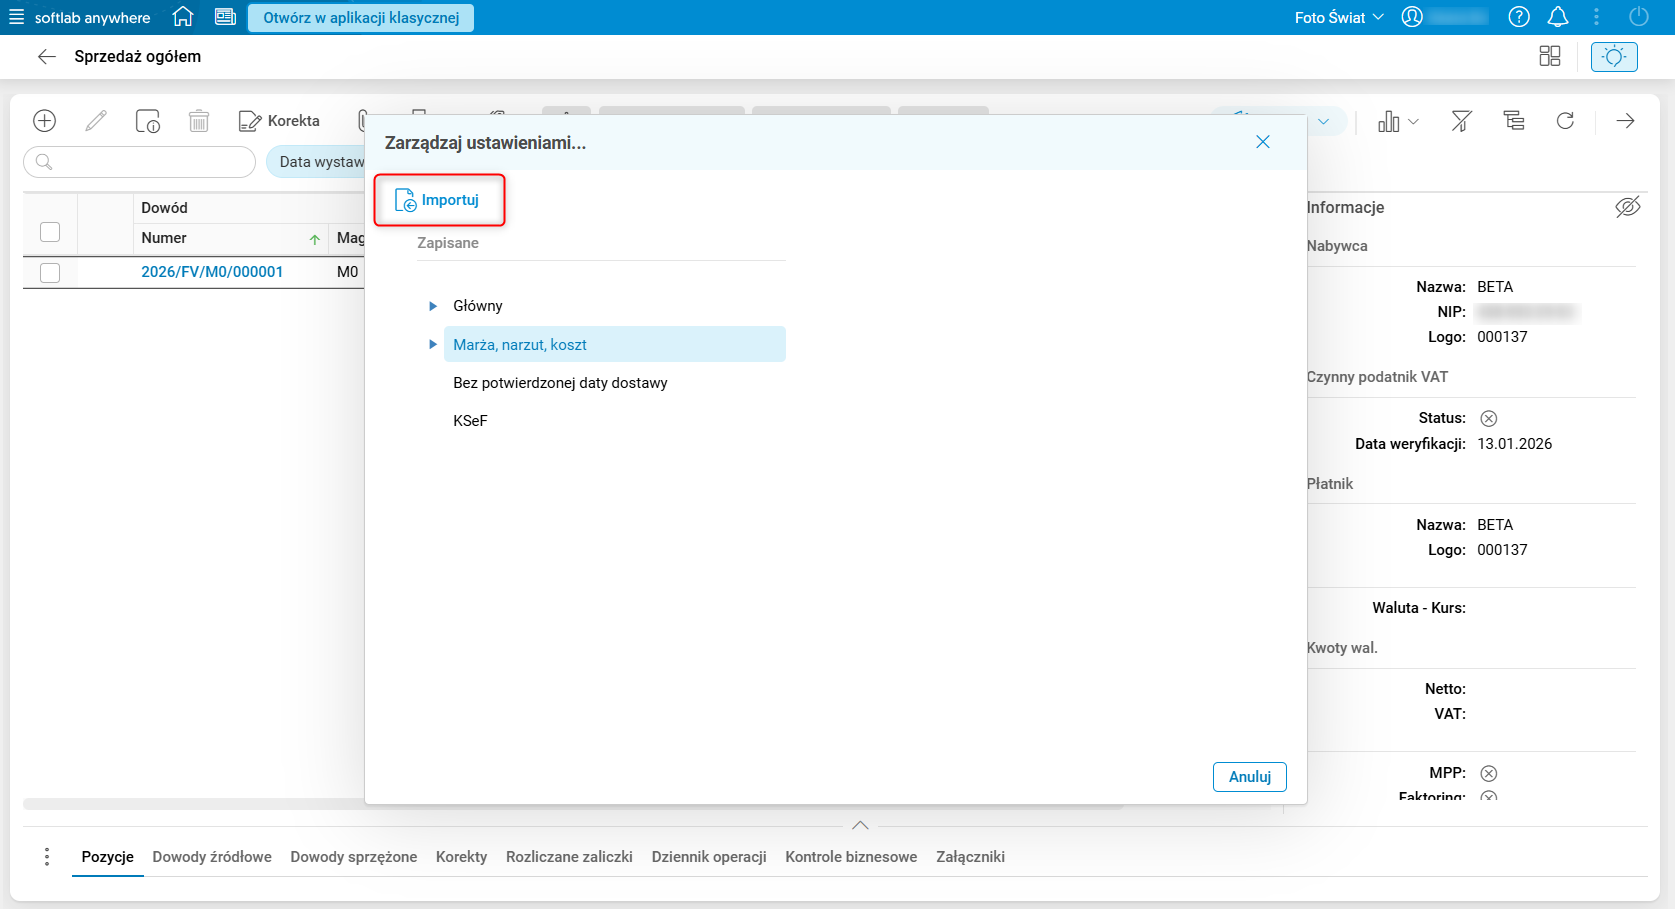This screenshot has width=1675, height=909.
Task: Open the vertical three-dot menu in header
Action: click(1597, 17)
